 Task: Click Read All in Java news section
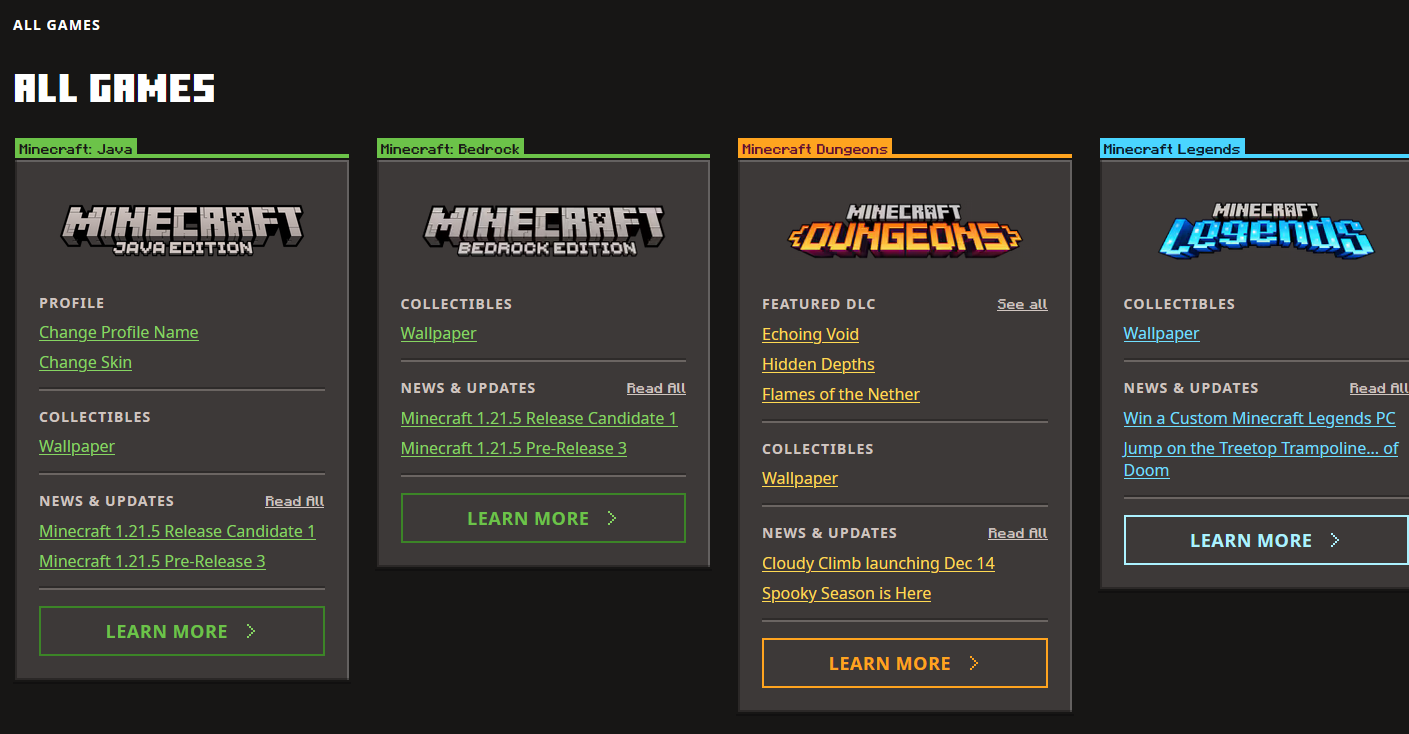tap(294, 501)
